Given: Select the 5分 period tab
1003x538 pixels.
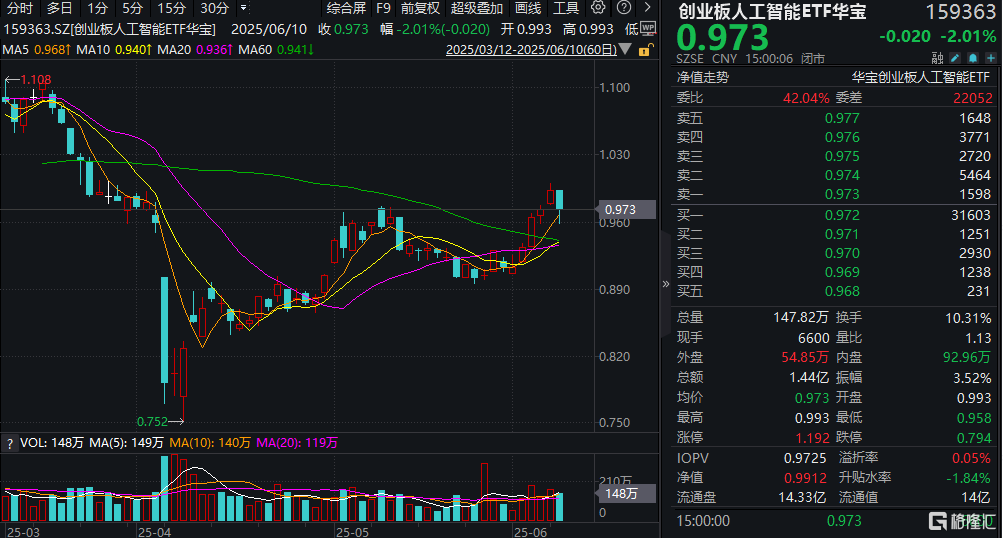Looking at the screenshot, I should click(132, 8).
